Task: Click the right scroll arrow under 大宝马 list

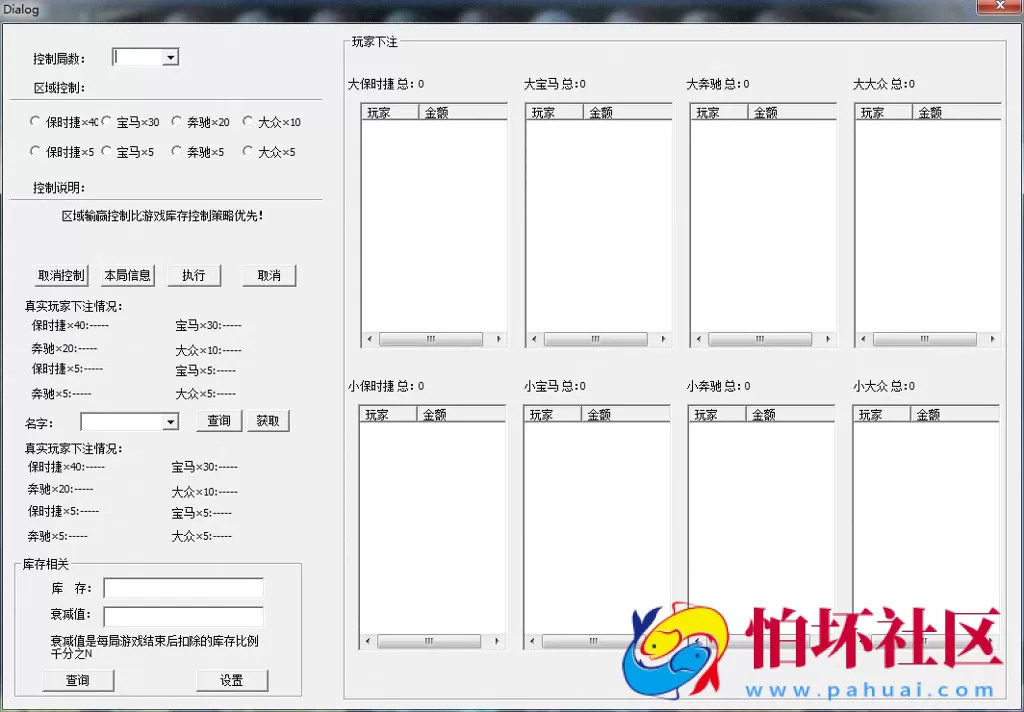Action: point(663,339)
